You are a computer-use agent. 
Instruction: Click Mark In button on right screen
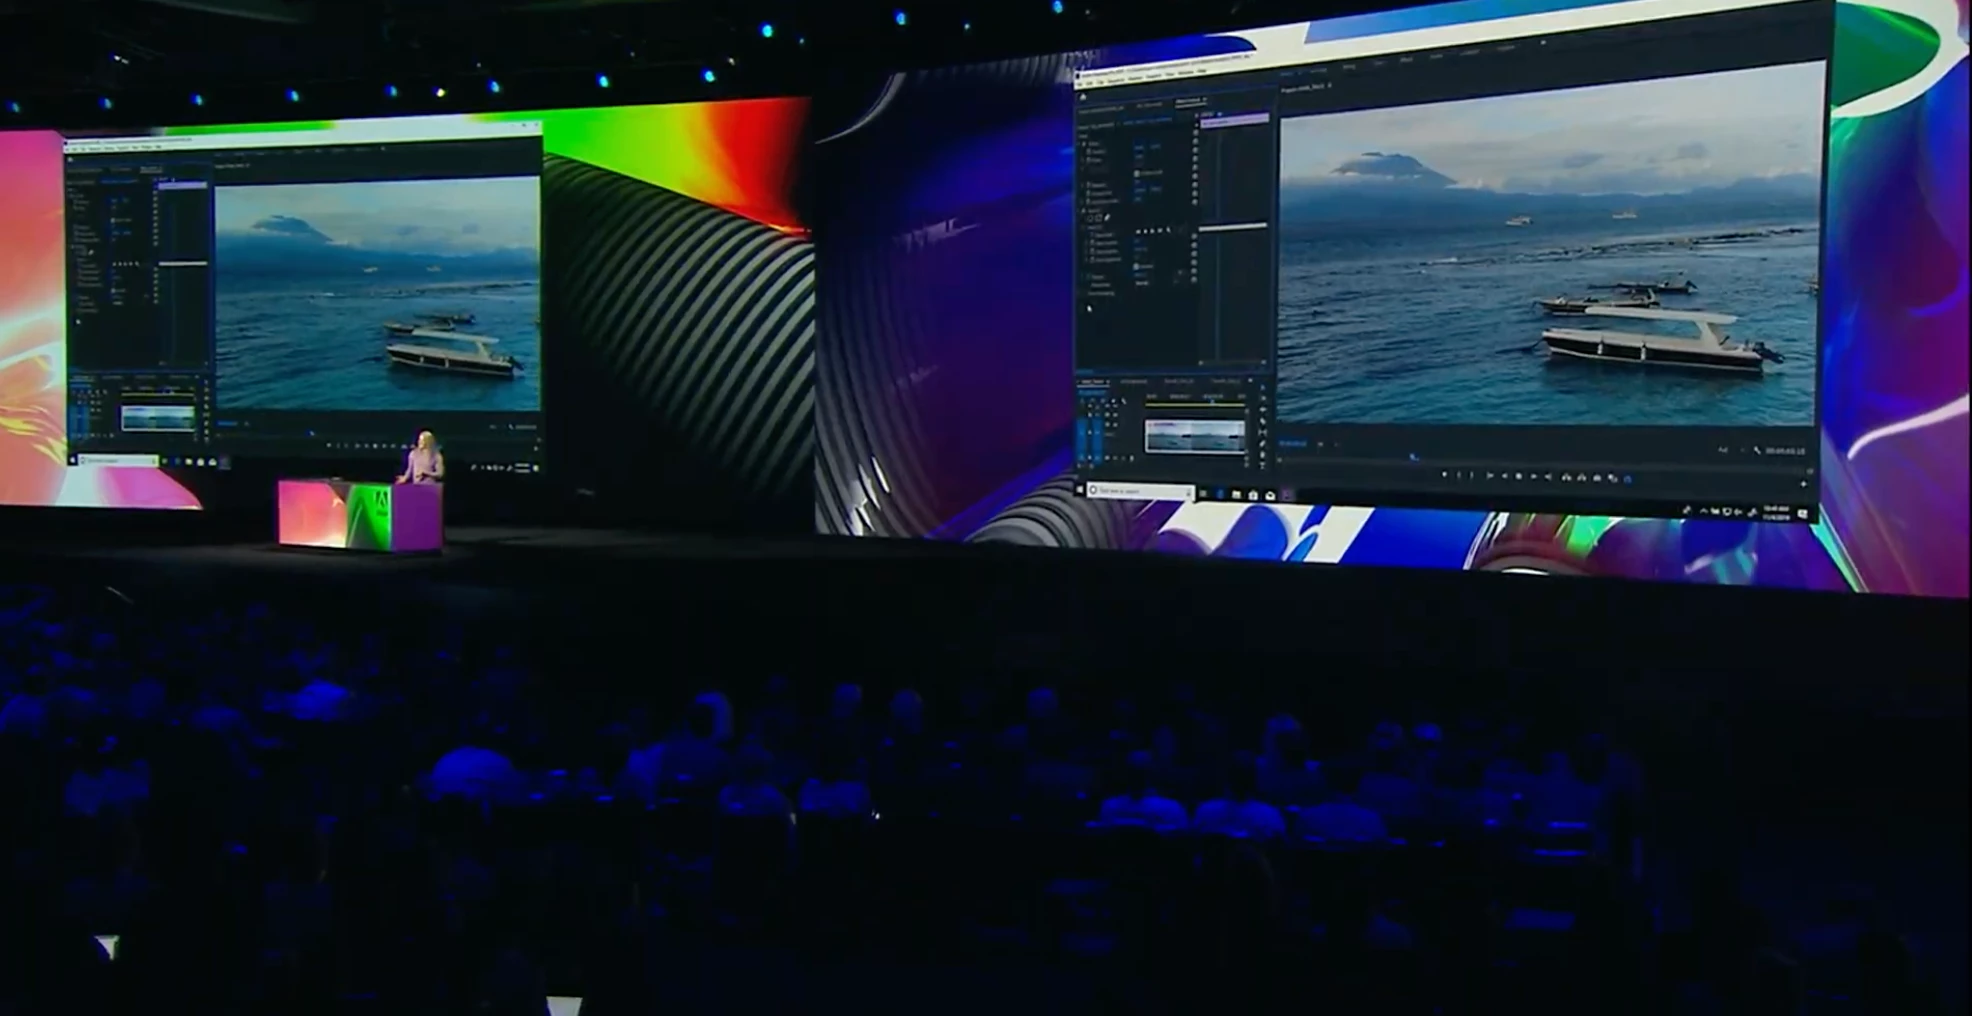pyautogui.click(x=1459, y=475)
